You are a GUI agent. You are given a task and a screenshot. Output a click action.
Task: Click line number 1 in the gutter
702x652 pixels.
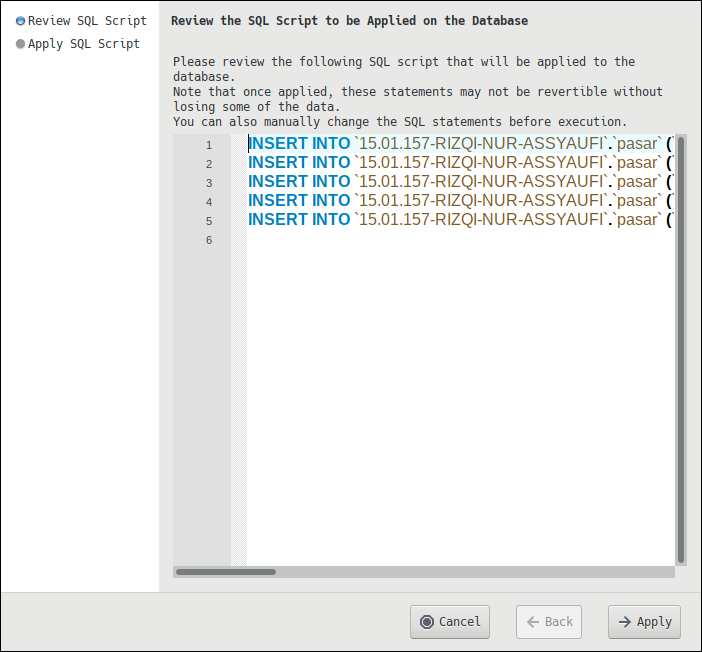click(x=209, y=145)
